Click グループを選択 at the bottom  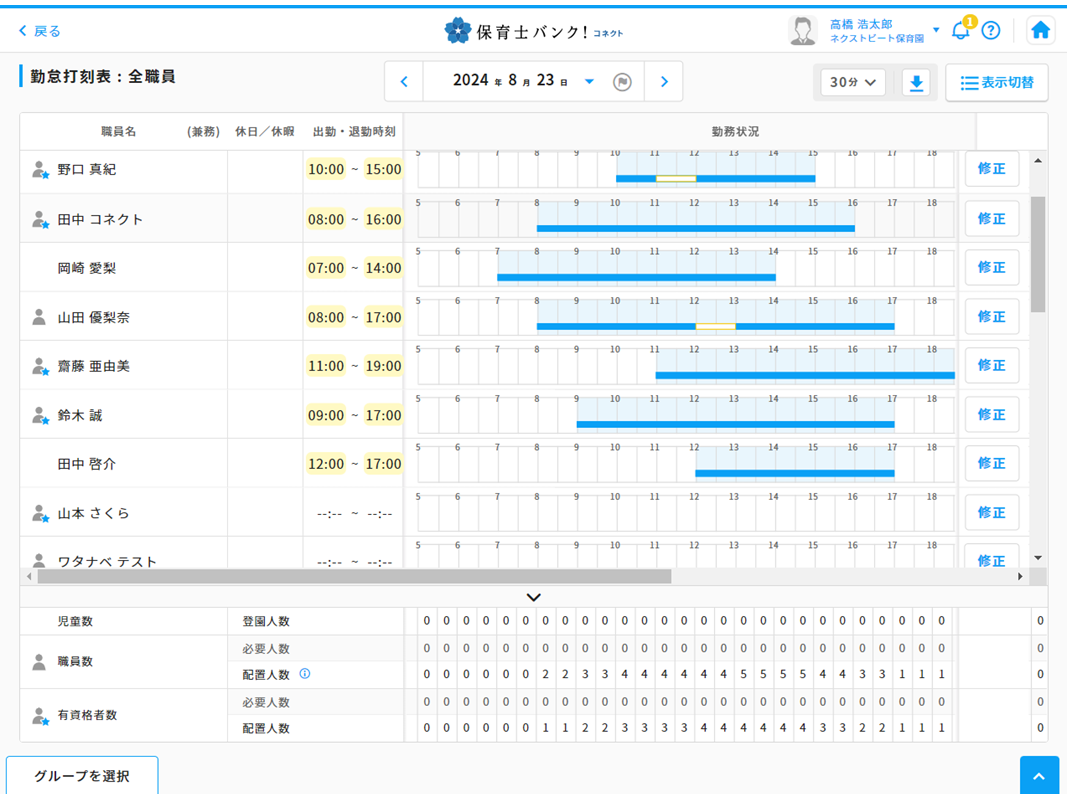click(x=83, y=775)
